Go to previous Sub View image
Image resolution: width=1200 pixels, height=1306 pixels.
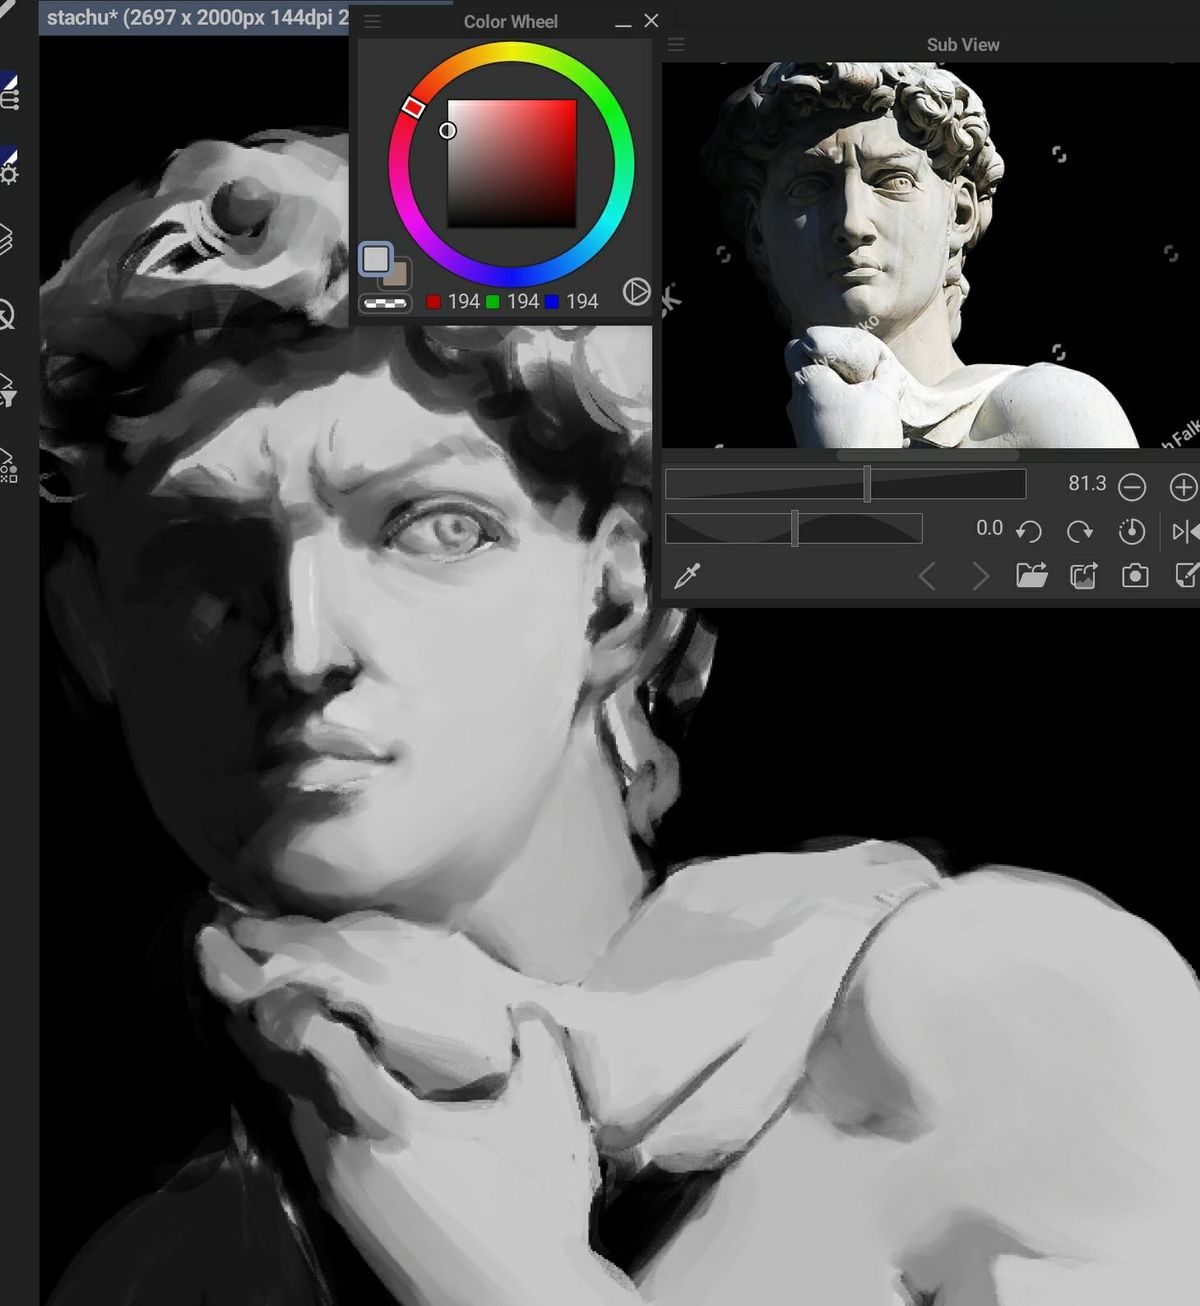tap(927, 576)
